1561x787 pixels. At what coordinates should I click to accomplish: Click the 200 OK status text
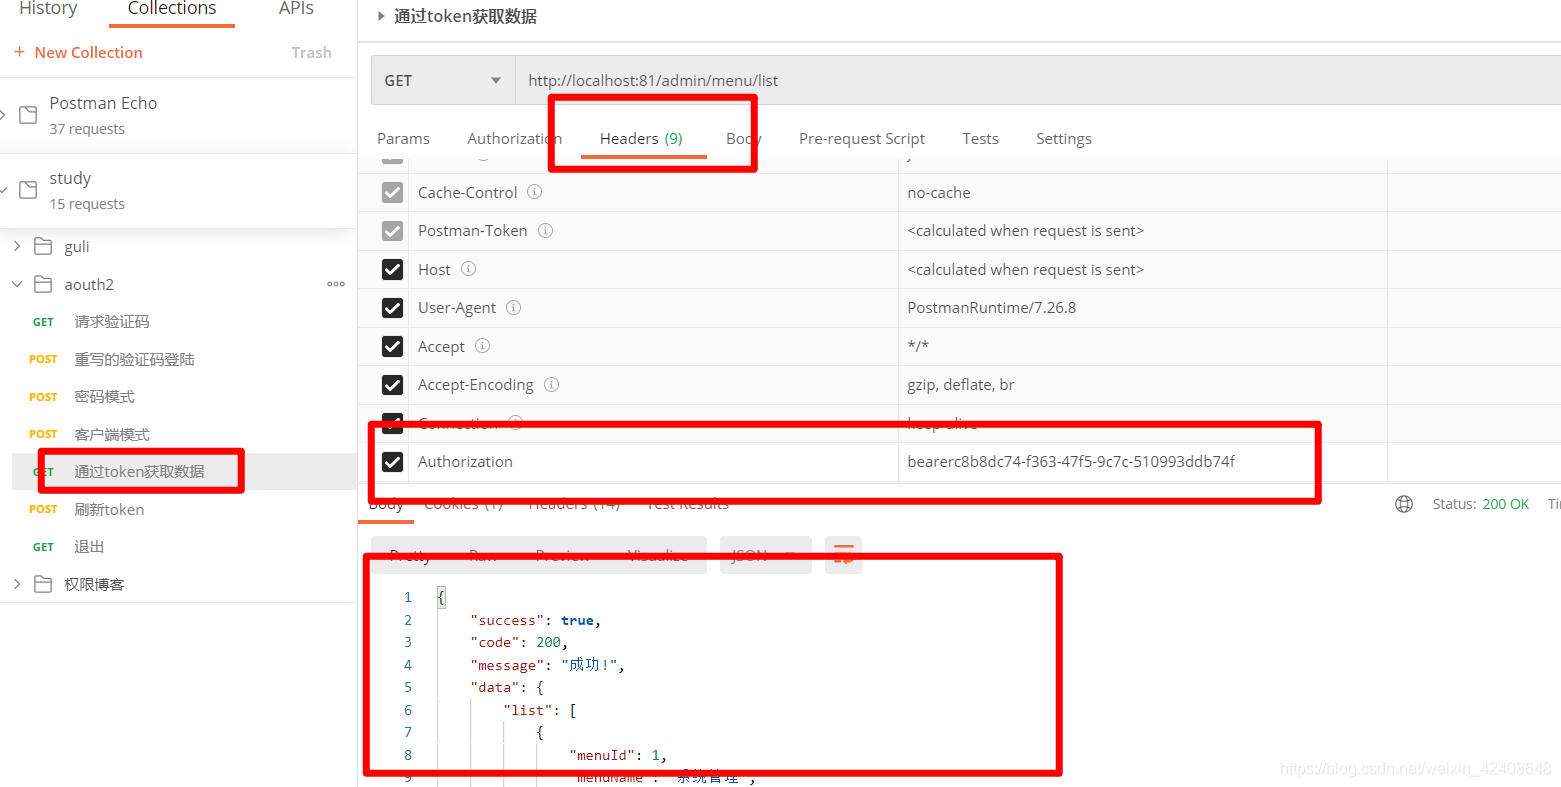[x=1506, y=504]
